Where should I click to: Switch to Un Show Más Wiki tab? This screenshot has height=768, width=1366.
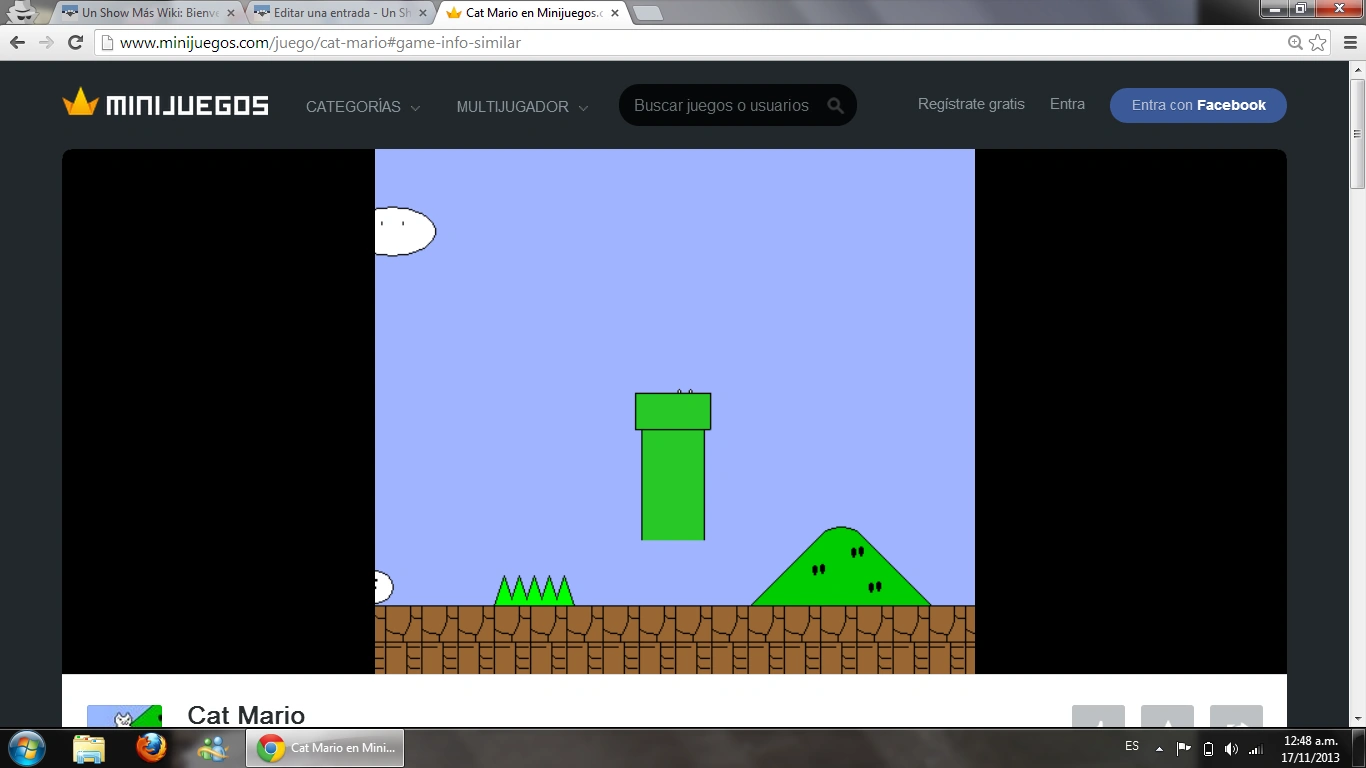tap(147, 13)
